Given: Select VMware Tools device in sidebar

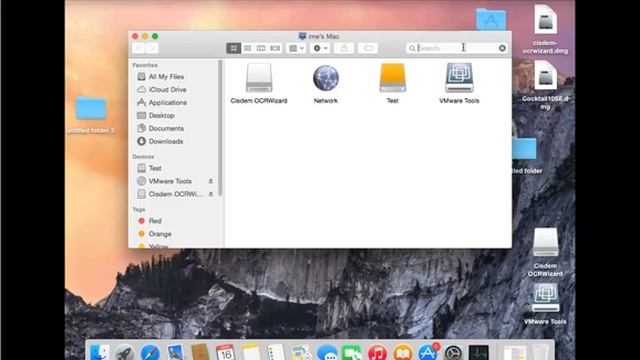Looking at the screenshot, I should [x=170, y=181].
